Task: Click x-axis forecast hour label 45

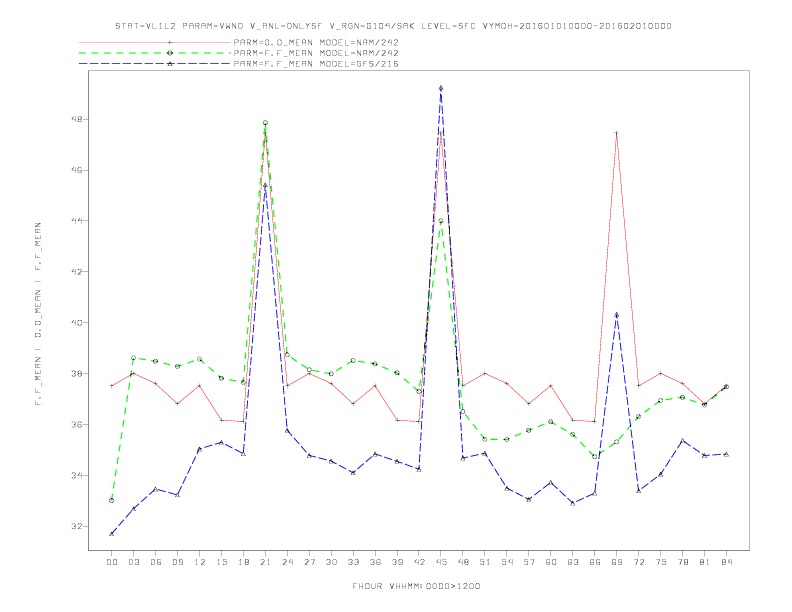Action: click(x=441, y=562)
